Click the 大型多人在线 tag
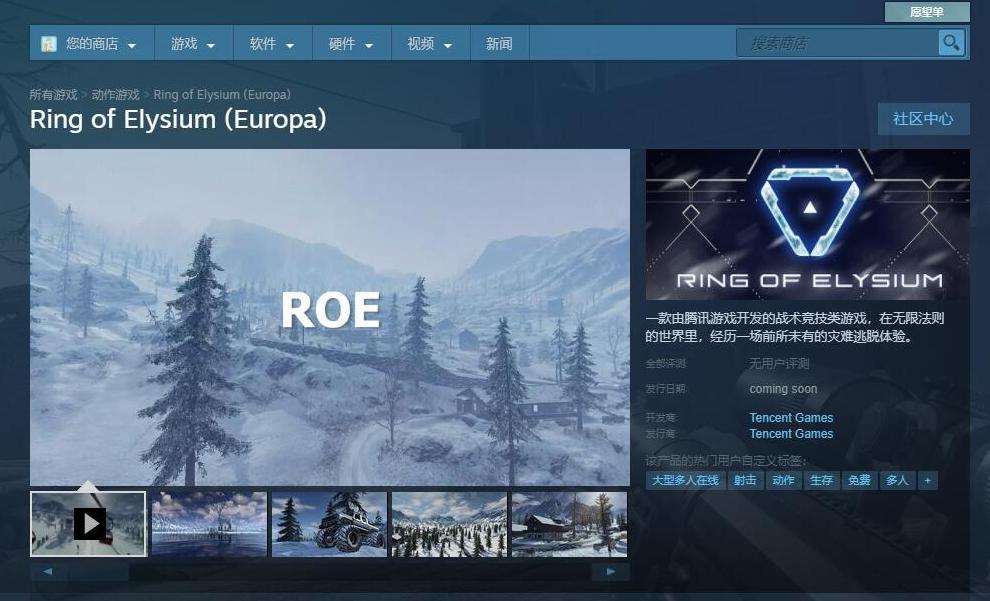The image size is (990, 601). [686, 480]
